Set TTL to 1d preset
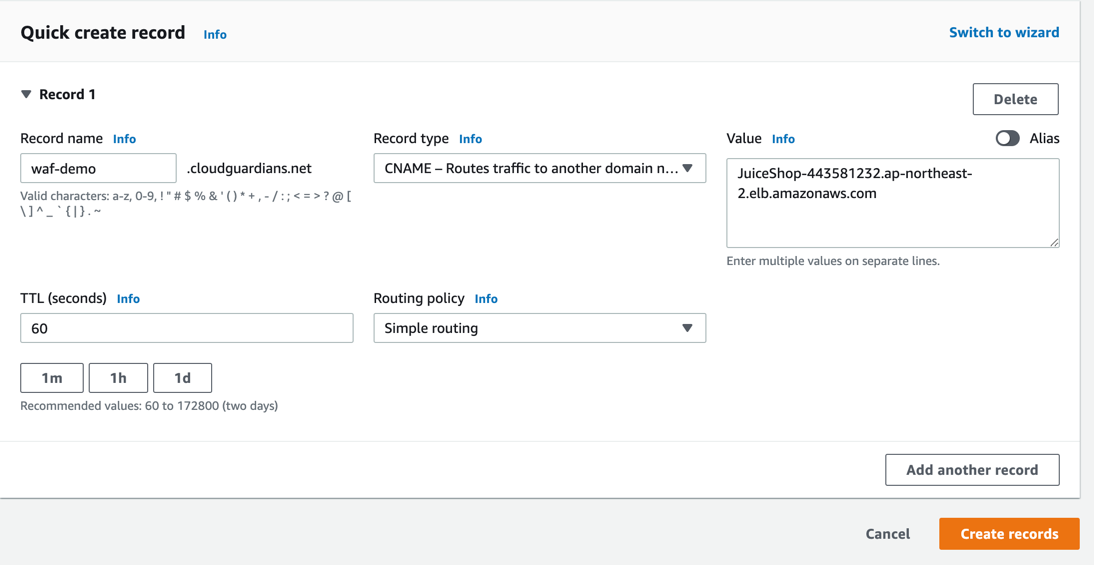1094x565 pixels. [182, 378]
